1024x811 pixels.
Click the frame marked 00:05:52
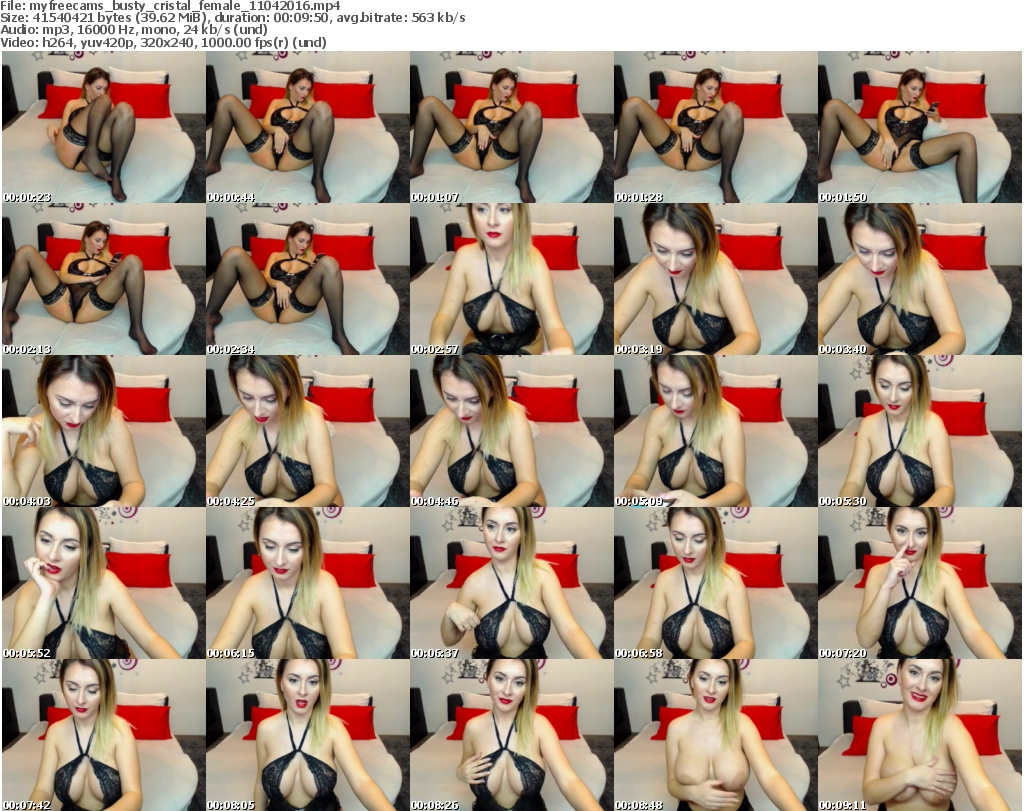(x=103, y=584)
